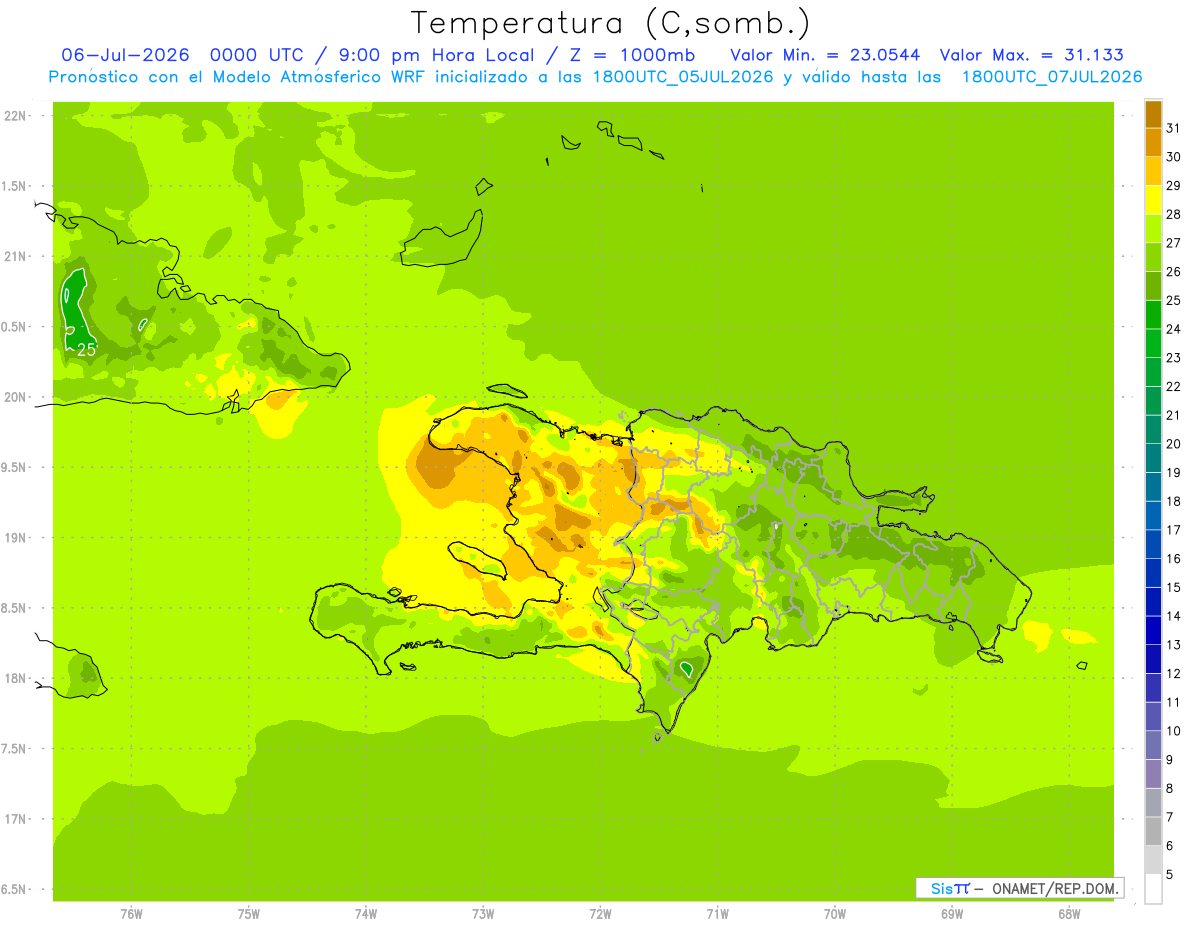Select the valid-until time "1800UTC_07JUL2026"

coord(1052,77)
